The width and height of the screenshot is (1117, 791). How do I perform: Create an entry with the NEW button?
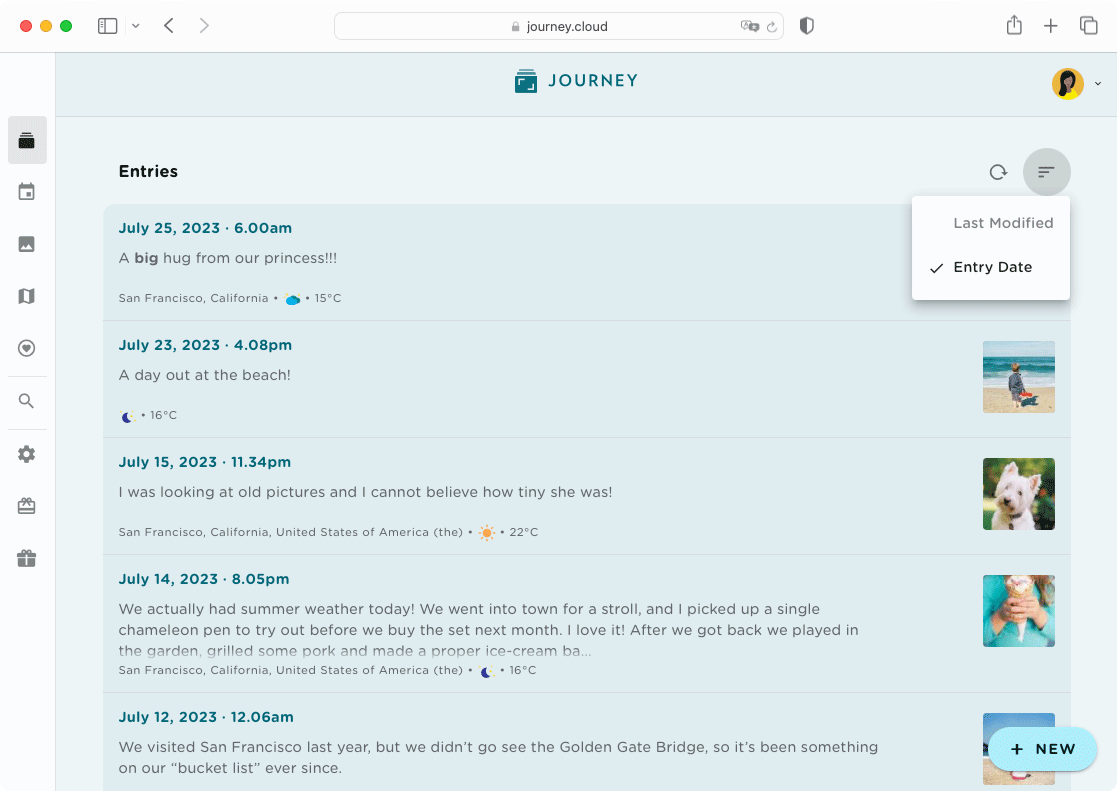pos(1041,749)
